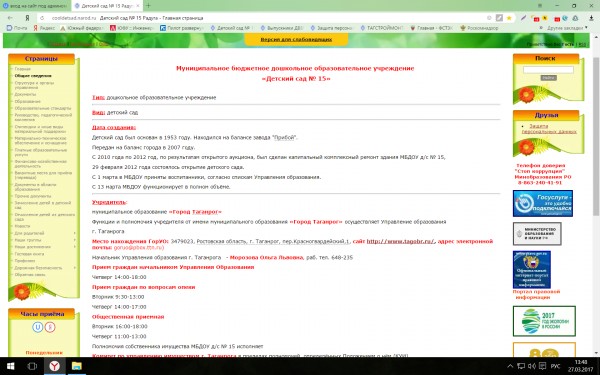Open the 'Почта' bookmark

[17, 28]
